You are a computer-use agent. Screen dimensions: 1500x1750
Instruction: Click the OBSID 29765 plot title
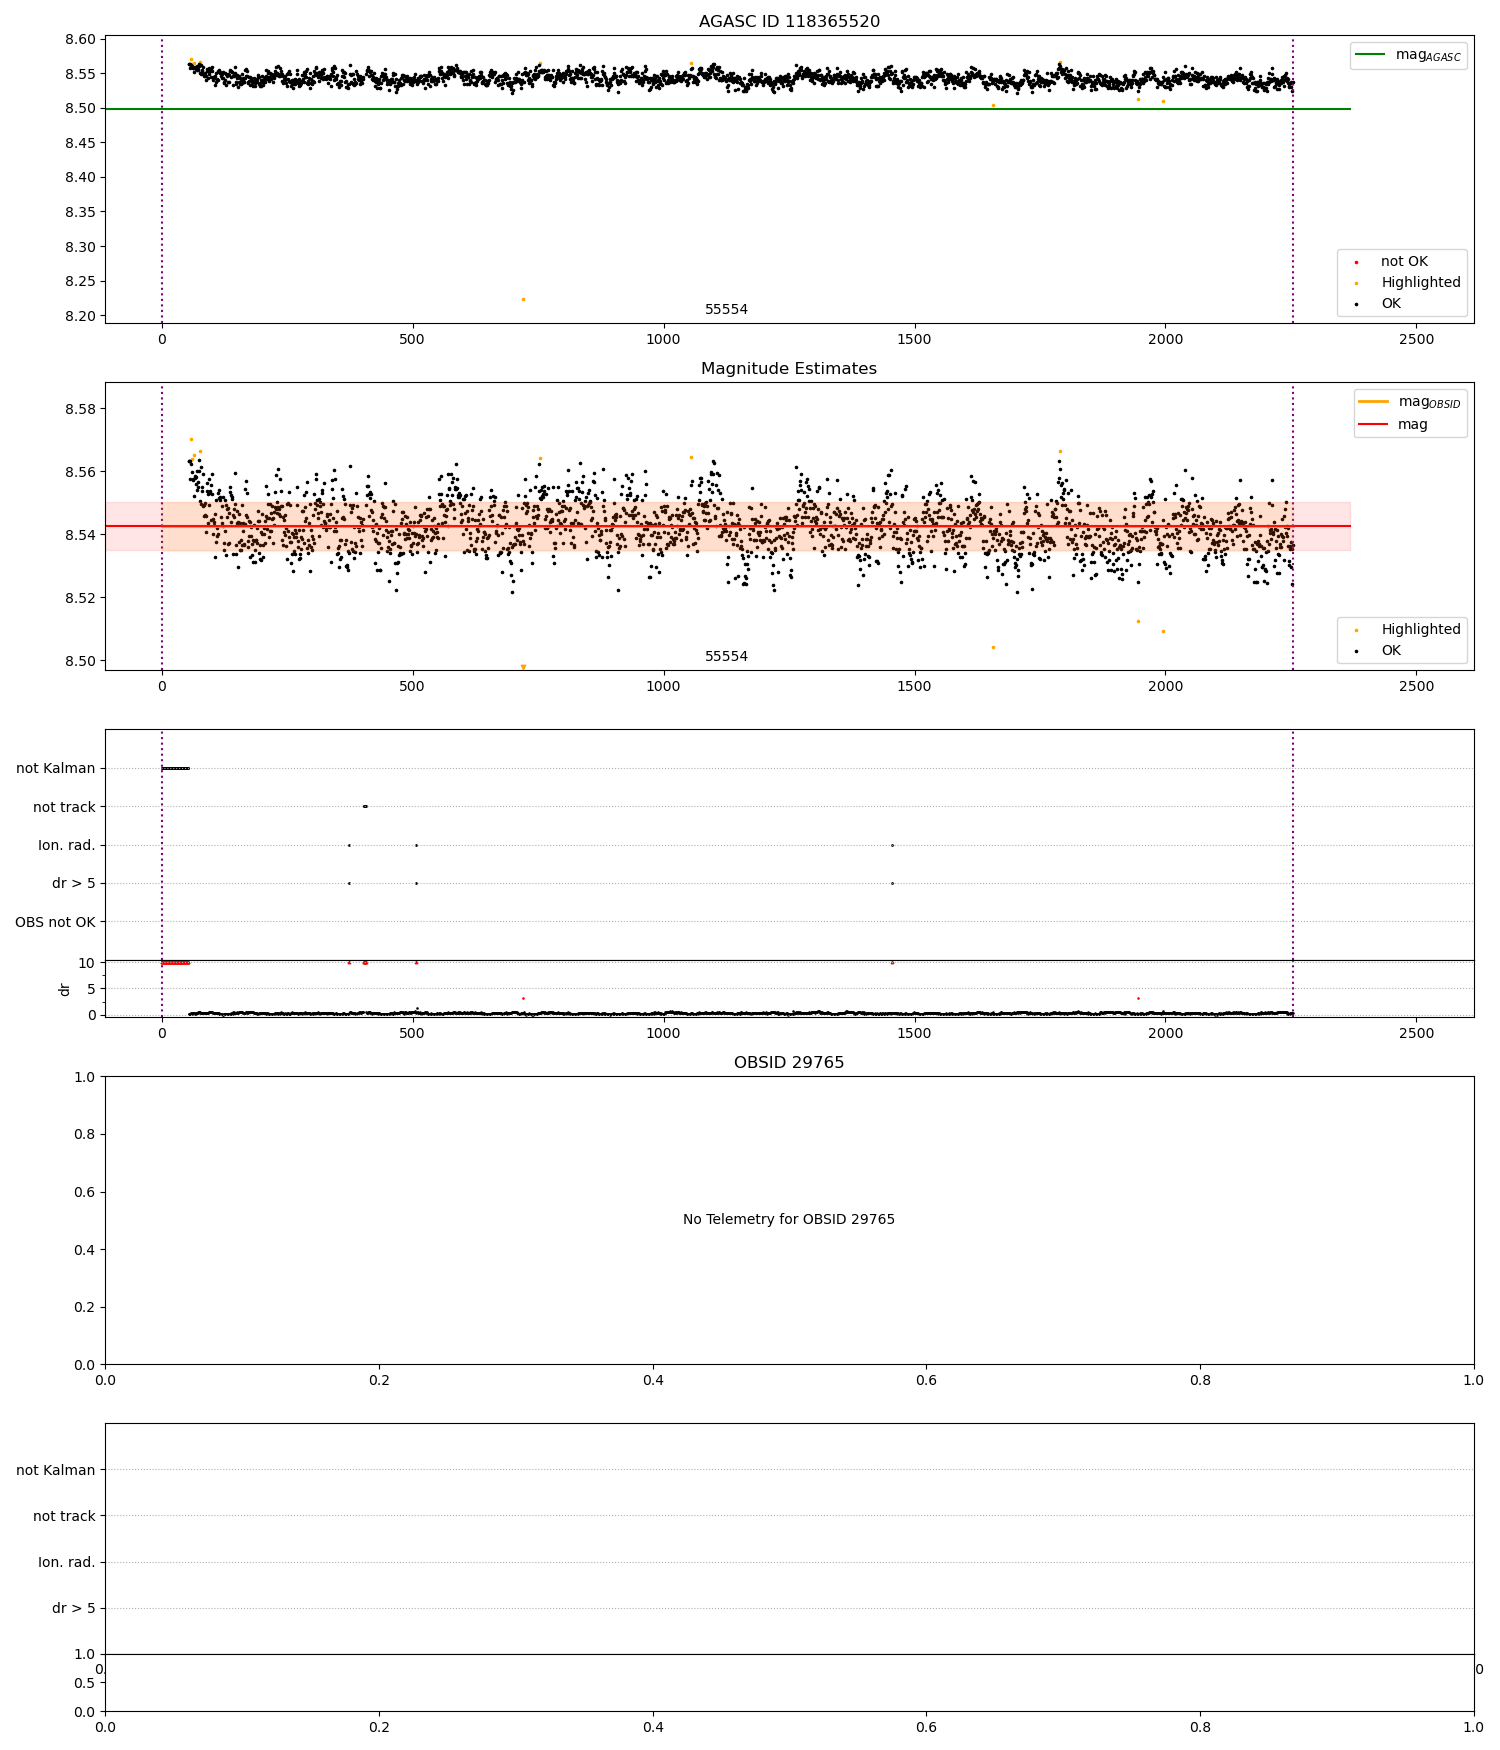coord(789,1063)
